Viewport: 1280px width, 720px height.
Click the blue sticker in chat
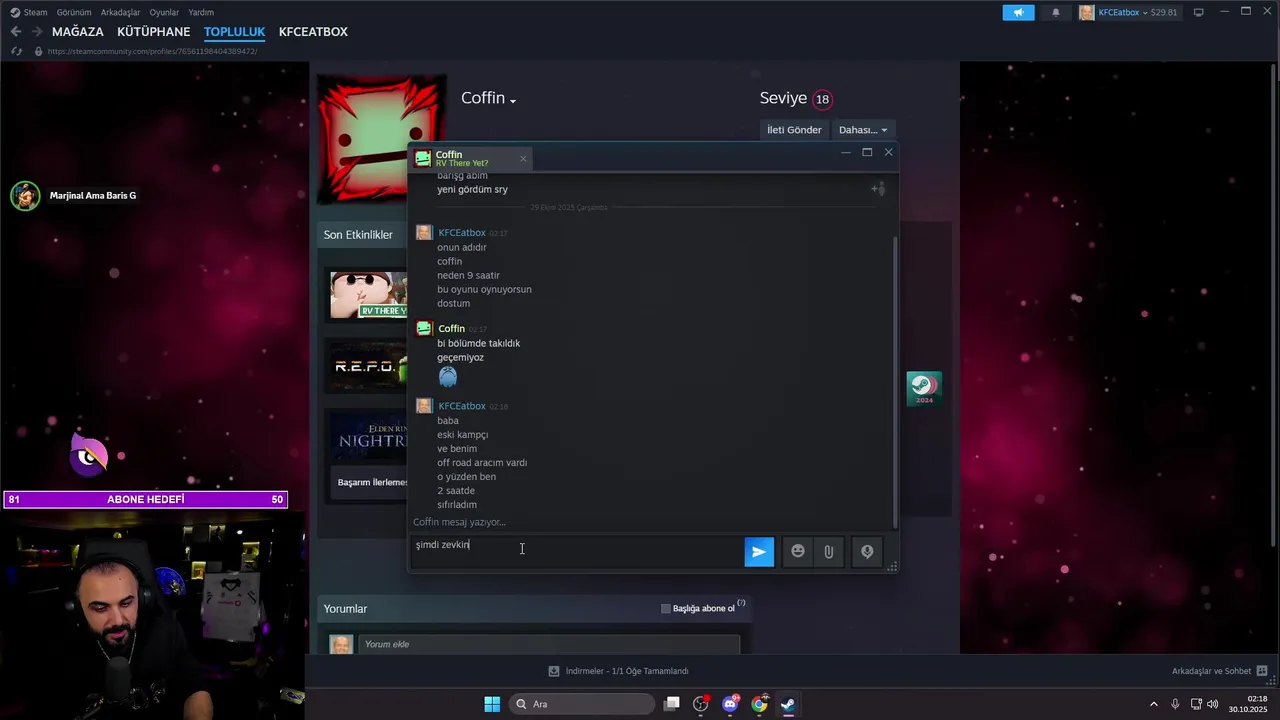point(447,376)
